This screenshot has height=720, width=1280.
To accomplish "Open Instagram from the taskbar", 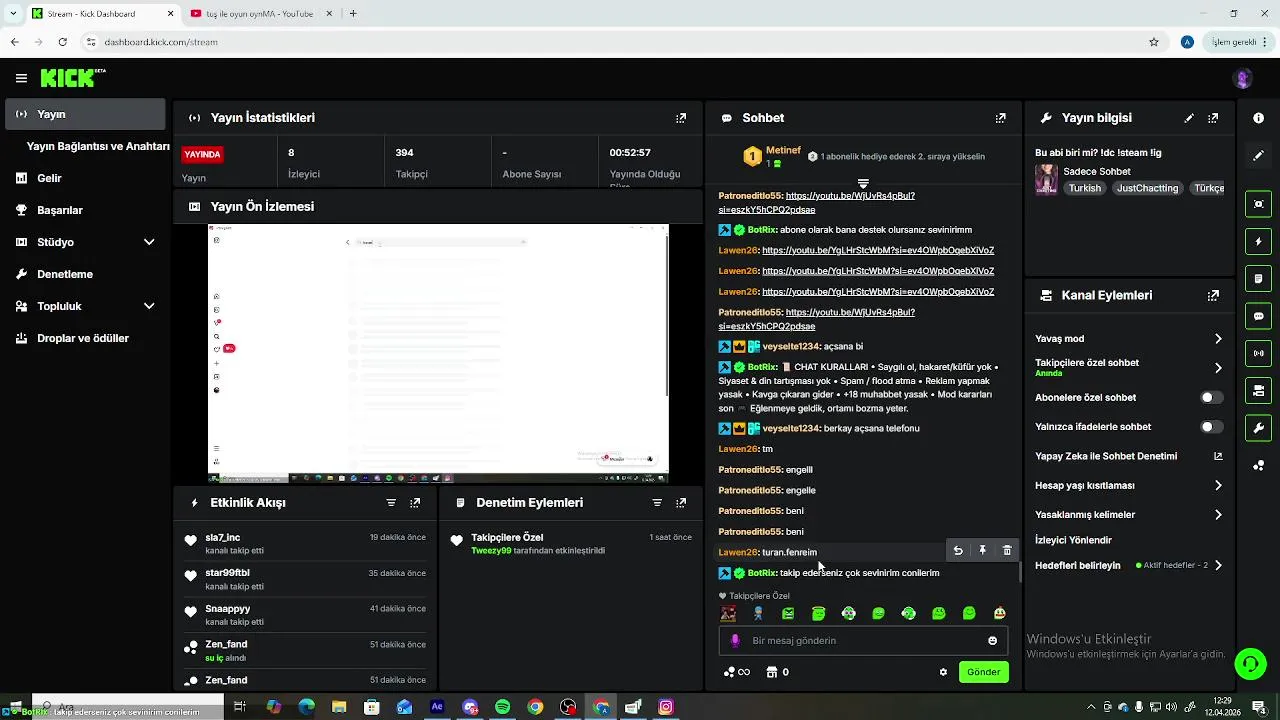I will (666, 707).
